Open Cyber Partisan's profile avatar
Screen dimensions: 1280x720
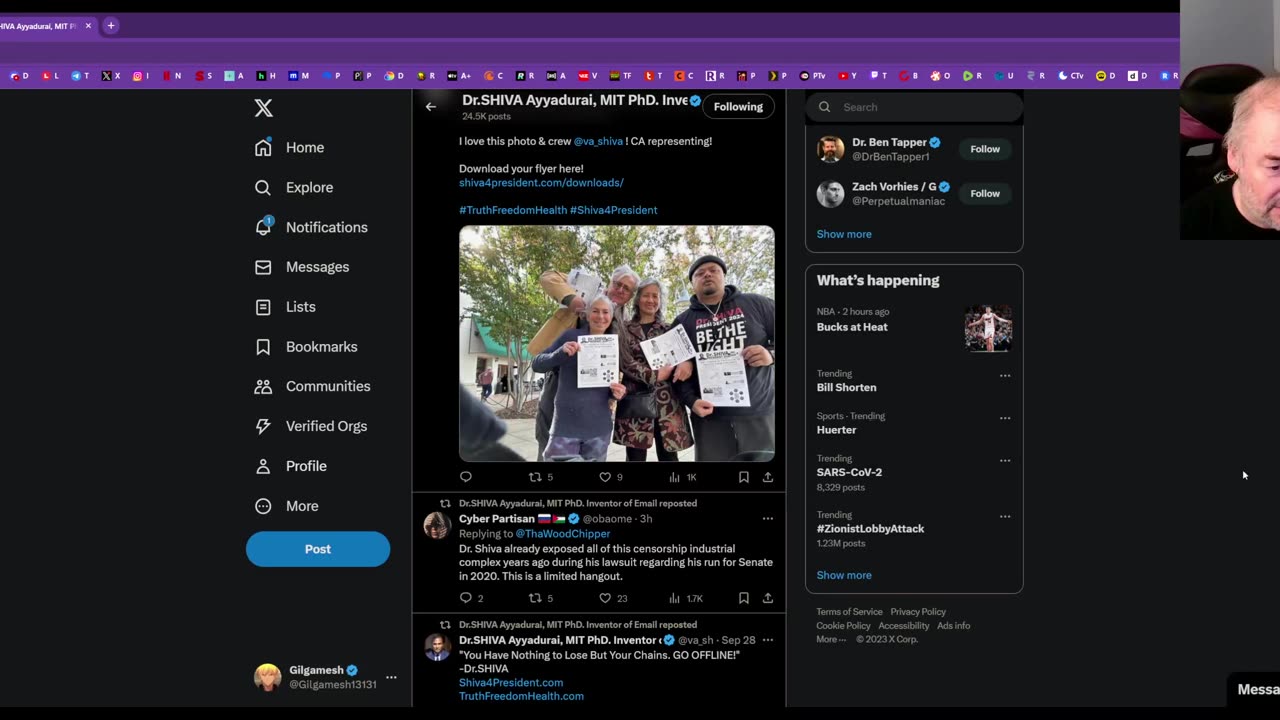437,525
